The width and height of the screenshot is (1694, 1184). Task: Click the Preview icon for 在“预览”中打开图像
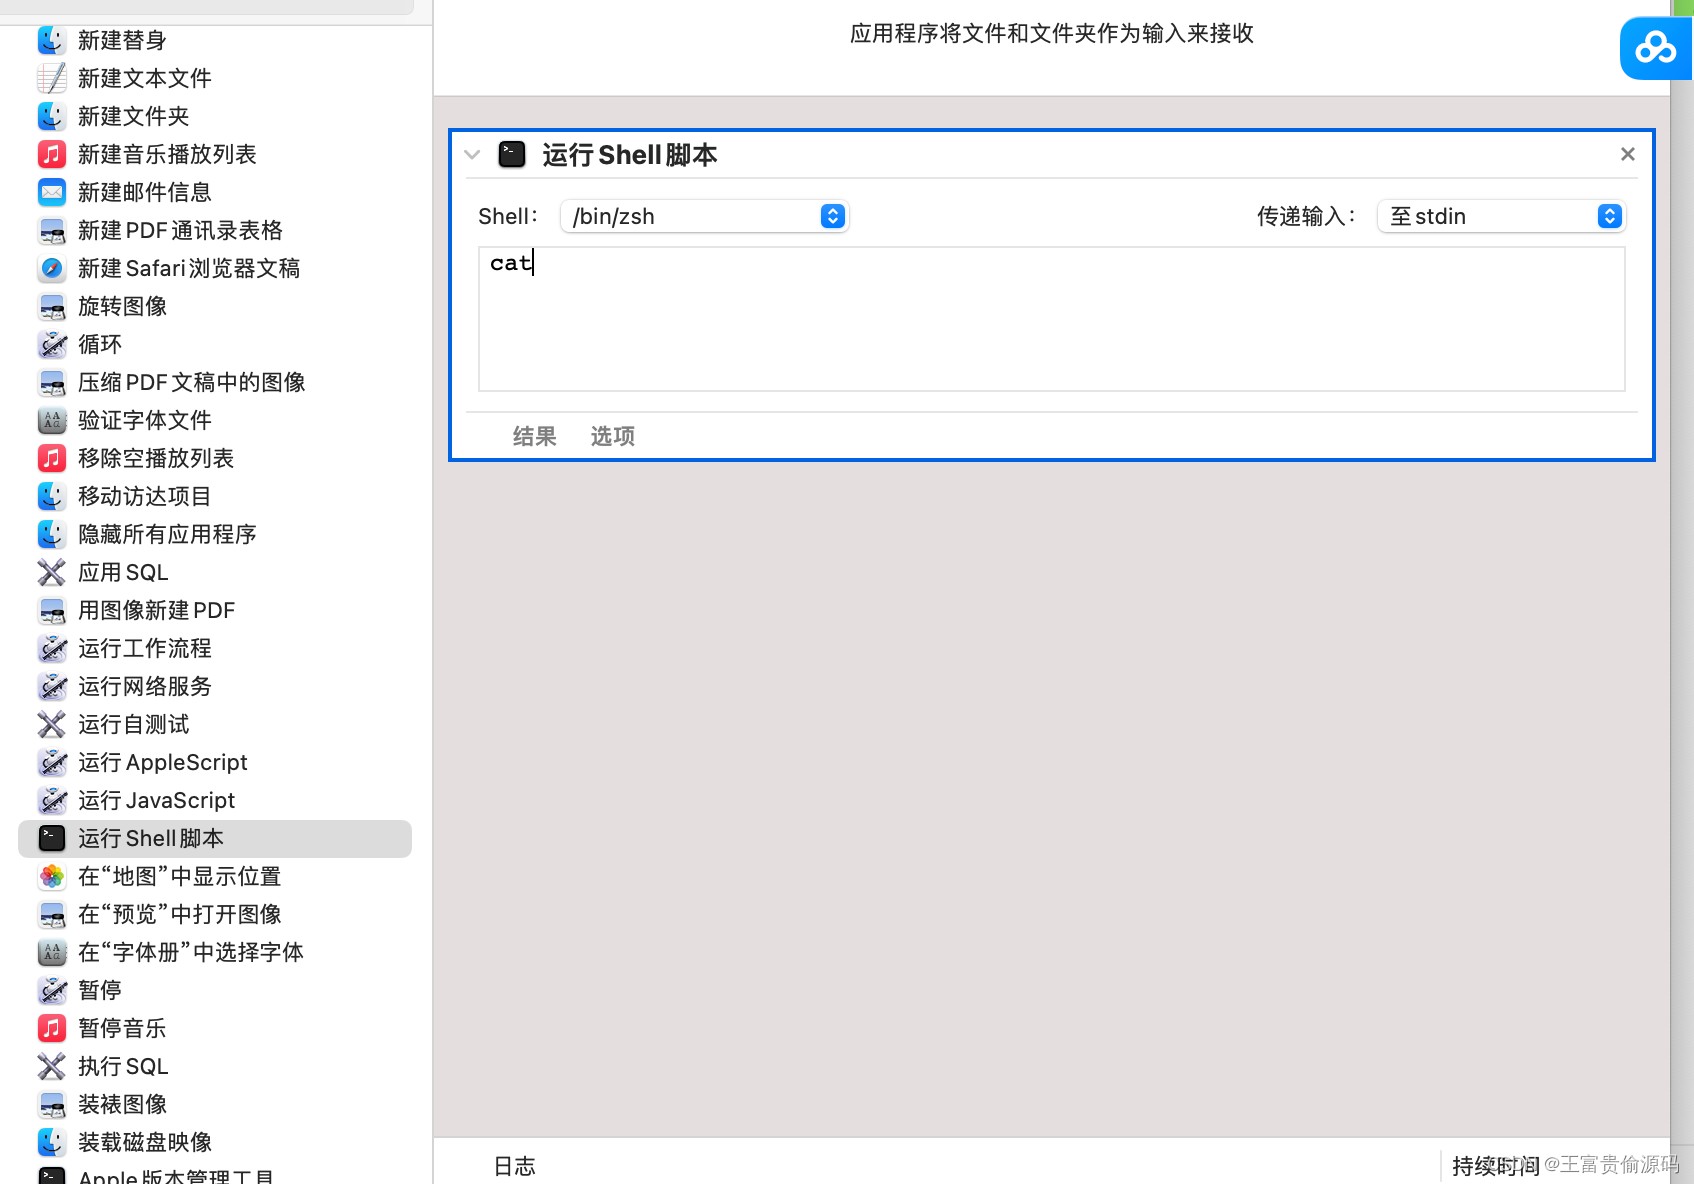(52, 914)
